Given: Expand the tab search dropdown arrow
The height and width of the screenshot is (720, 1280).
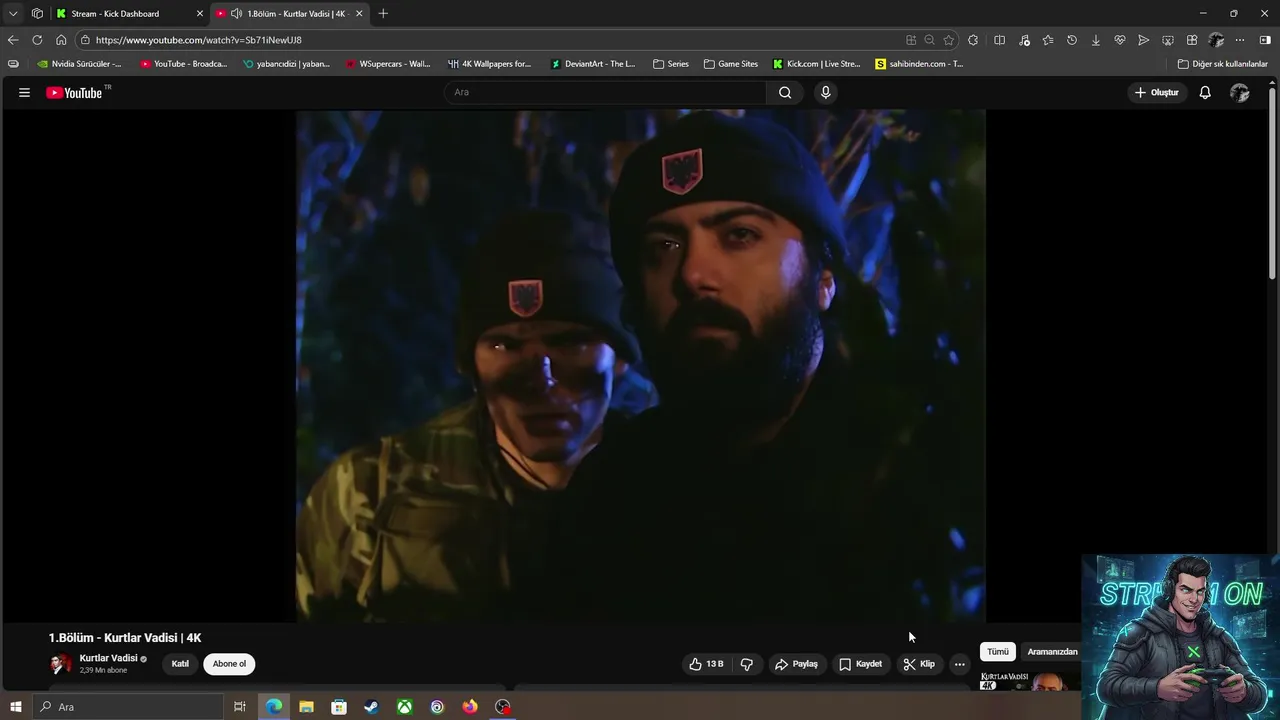Looking at the screenshot, I should point(13,13).
